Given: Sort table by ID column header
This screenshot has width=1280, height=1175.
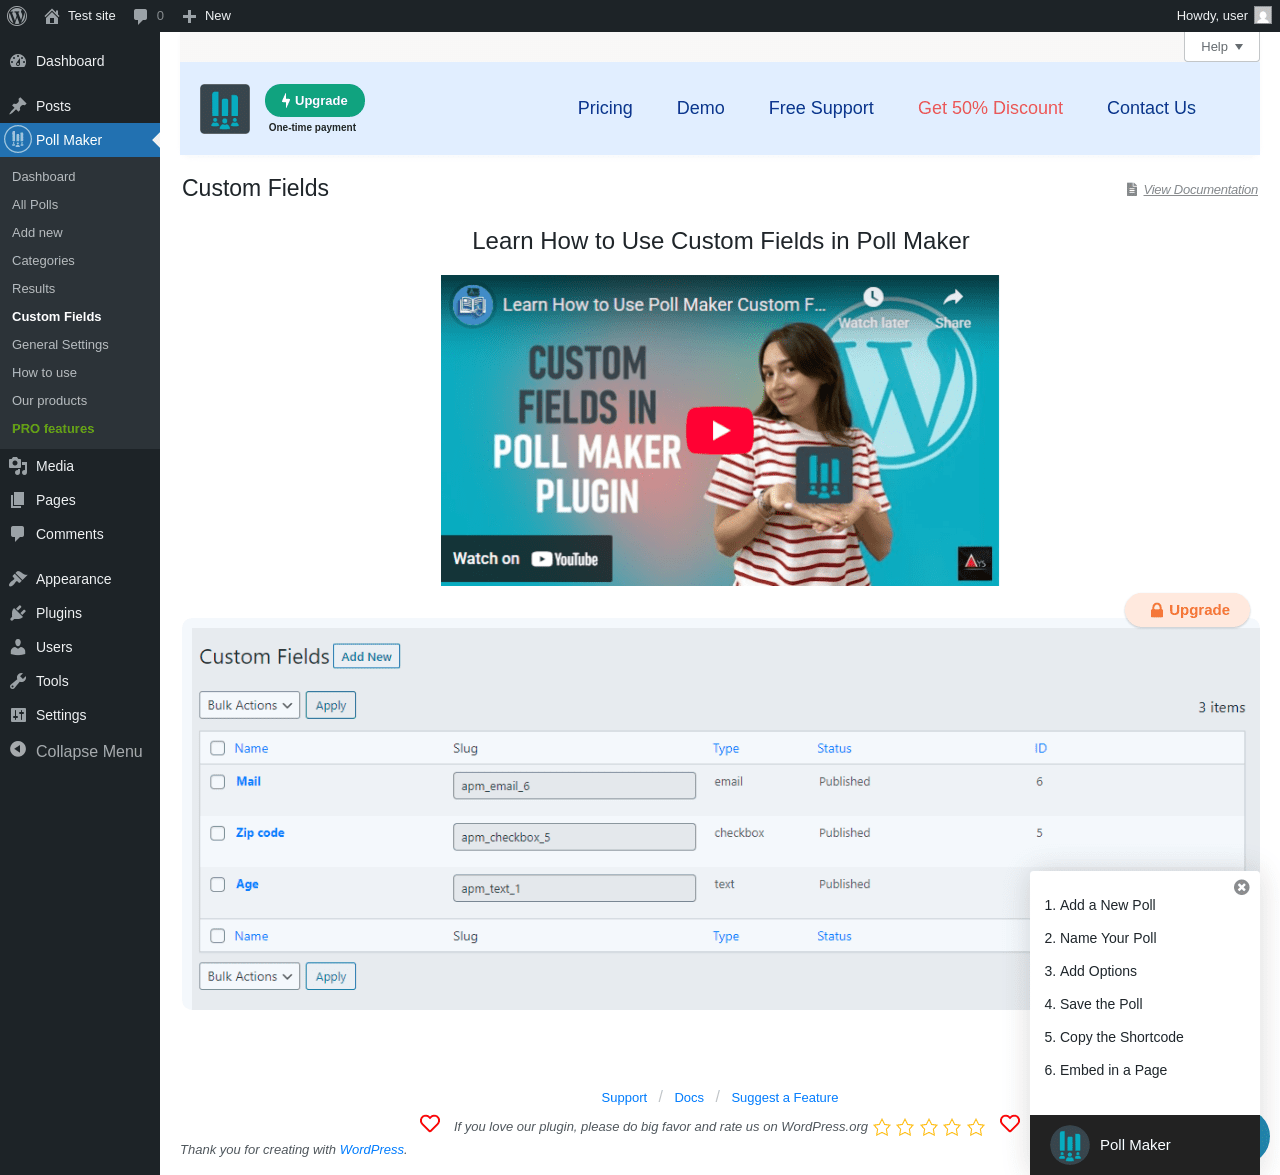Looking at the screenshot, I should coord(1041,748).
